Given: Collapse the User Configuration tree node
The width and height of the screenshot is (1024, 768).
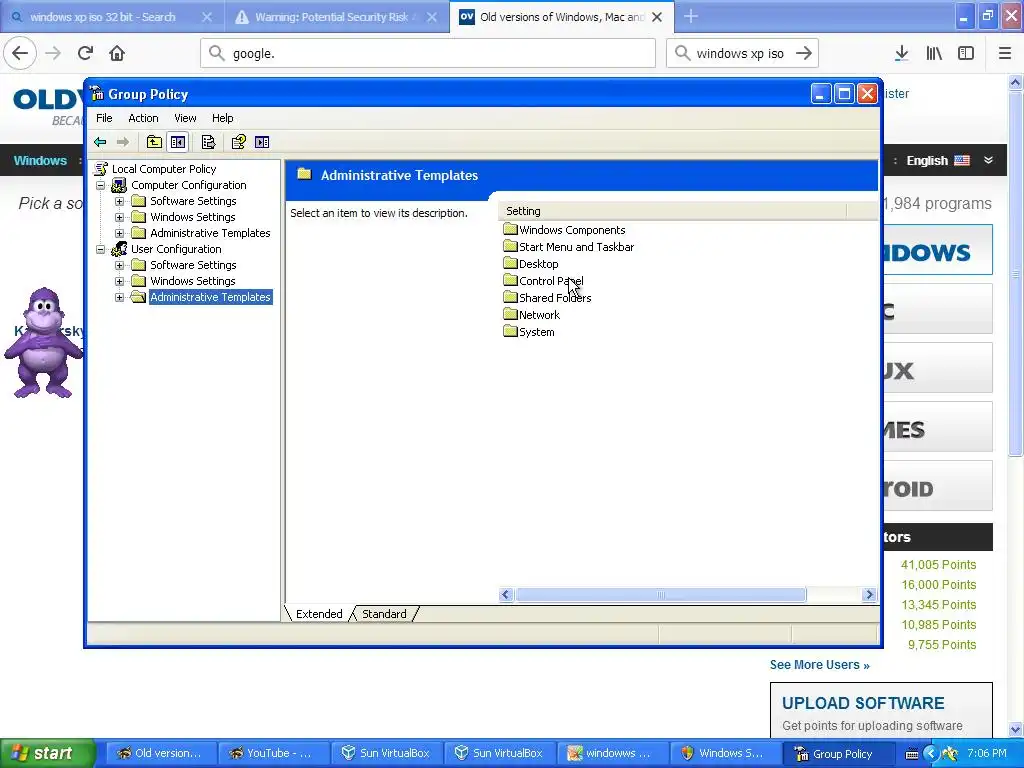Looking at the screenshot, I should click(x=101, y=249).
